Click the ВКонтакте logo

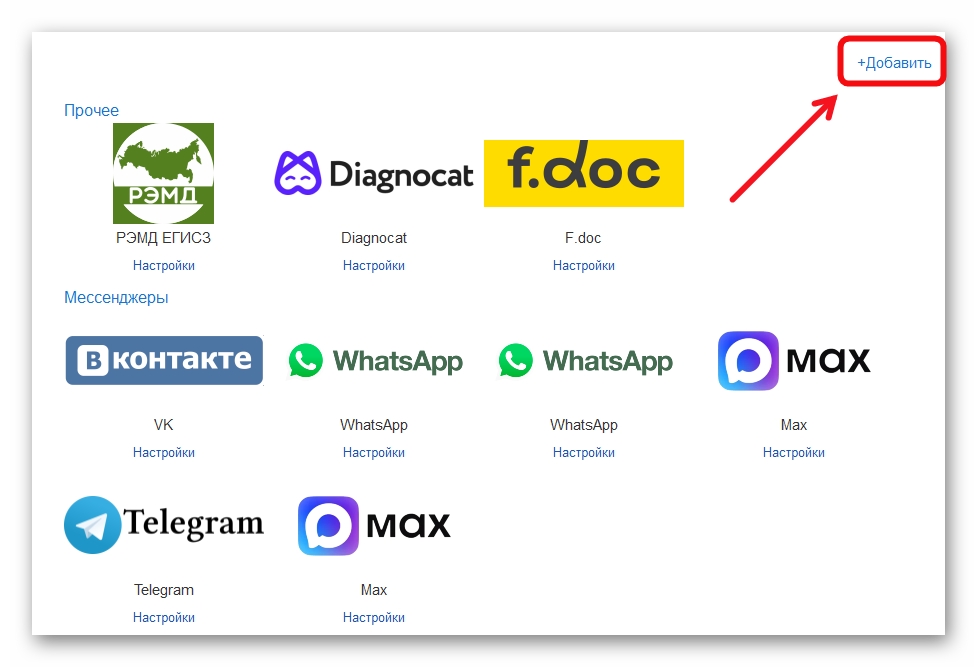[164, 360]
